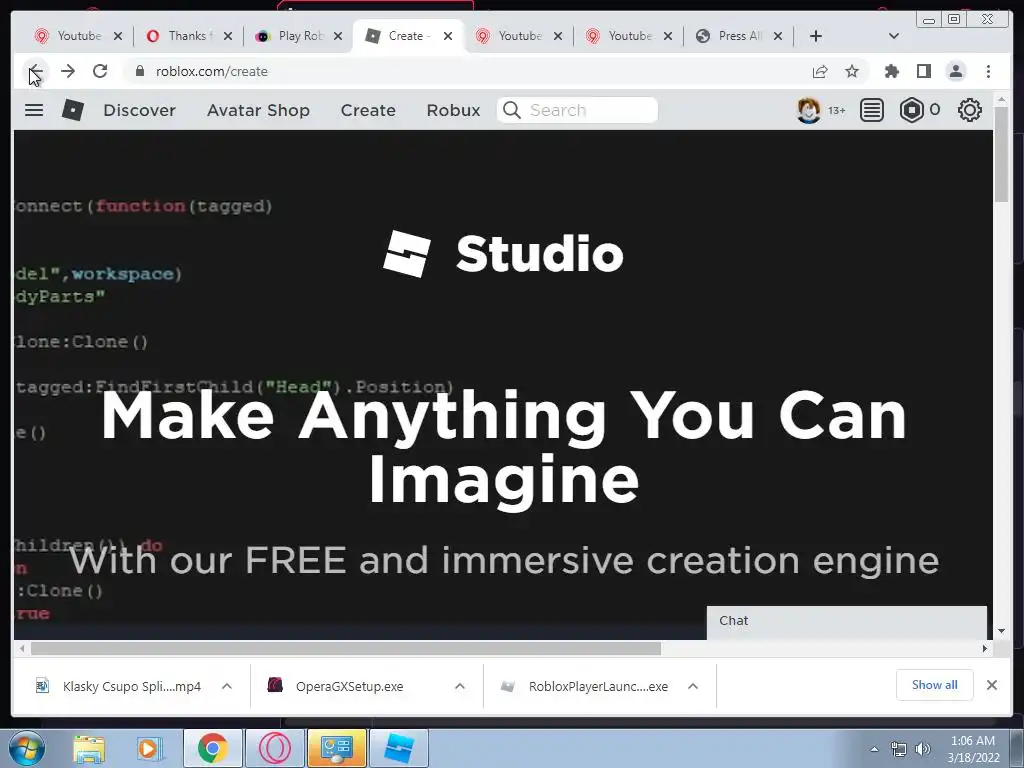1024x768 pixels.
Task: Click the search magnifier icon
Action: 512,110
